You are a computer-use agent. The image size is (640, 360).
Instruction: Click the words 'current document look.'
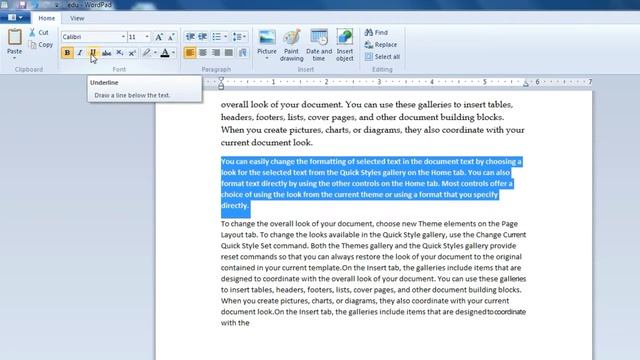(267, 142)
